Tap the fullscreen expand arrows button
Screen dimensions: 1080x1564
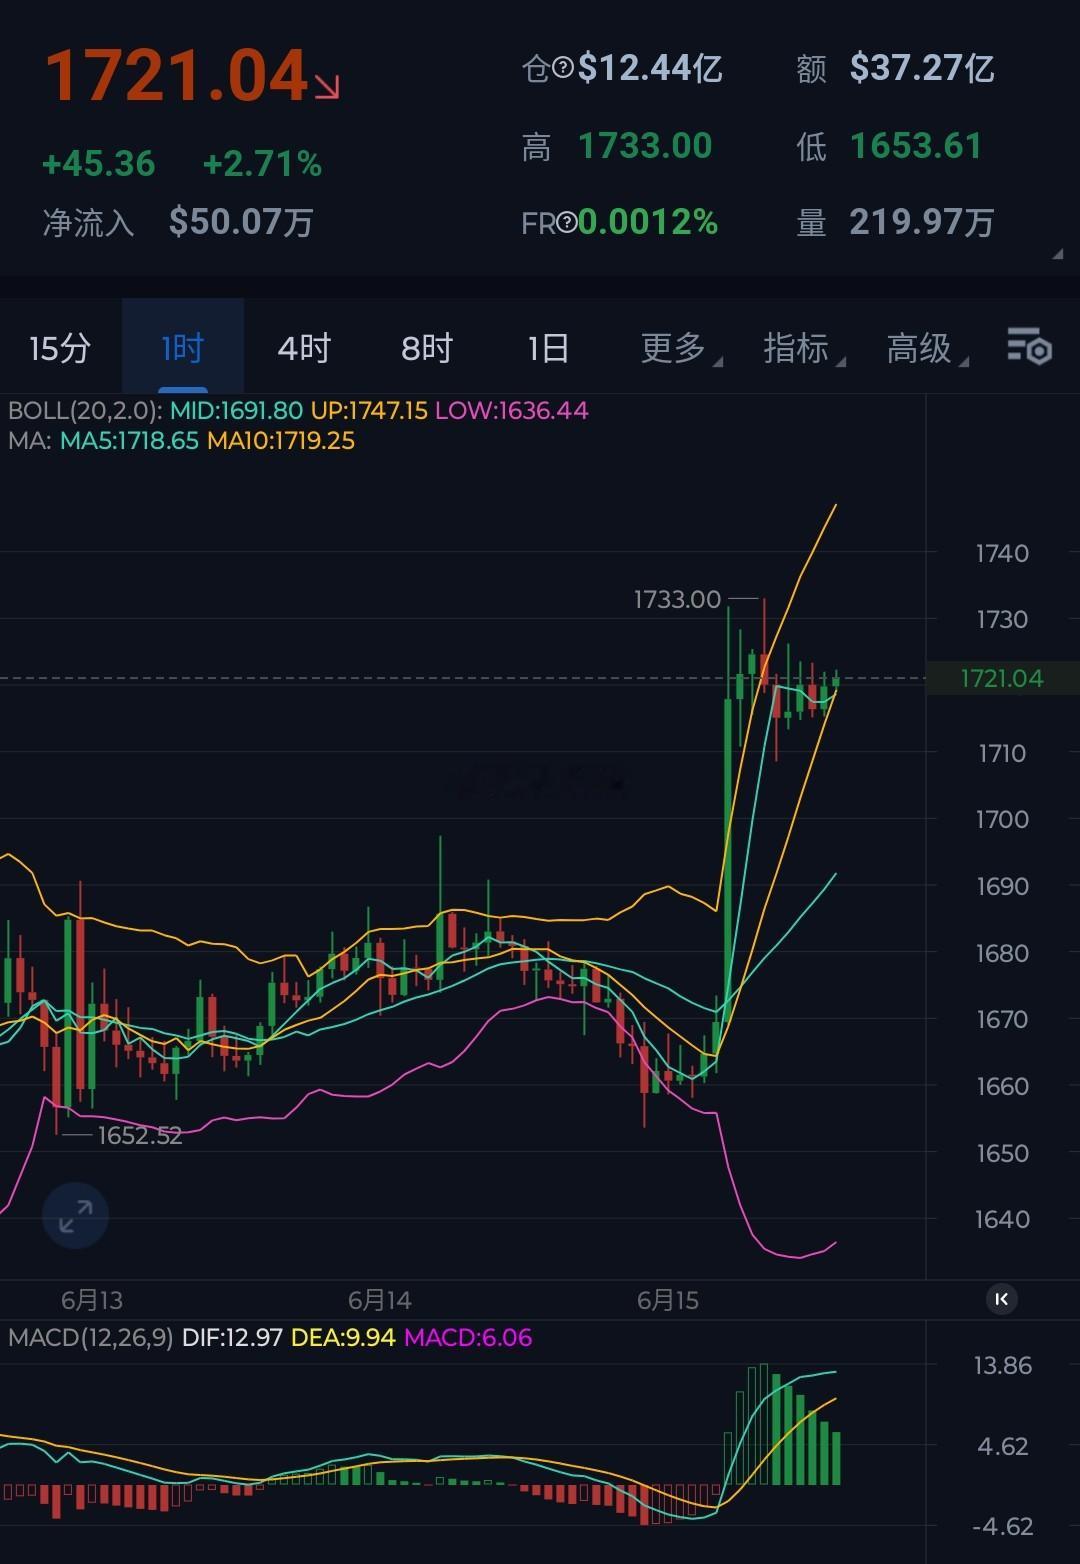(75, 1216)
